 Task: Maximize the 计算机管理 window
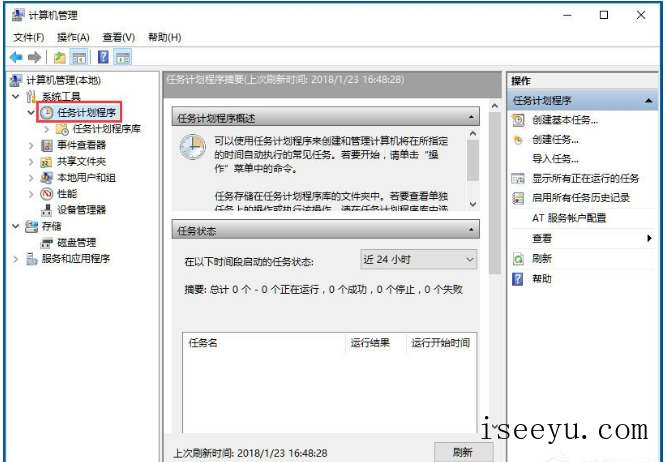pos(604,15)
